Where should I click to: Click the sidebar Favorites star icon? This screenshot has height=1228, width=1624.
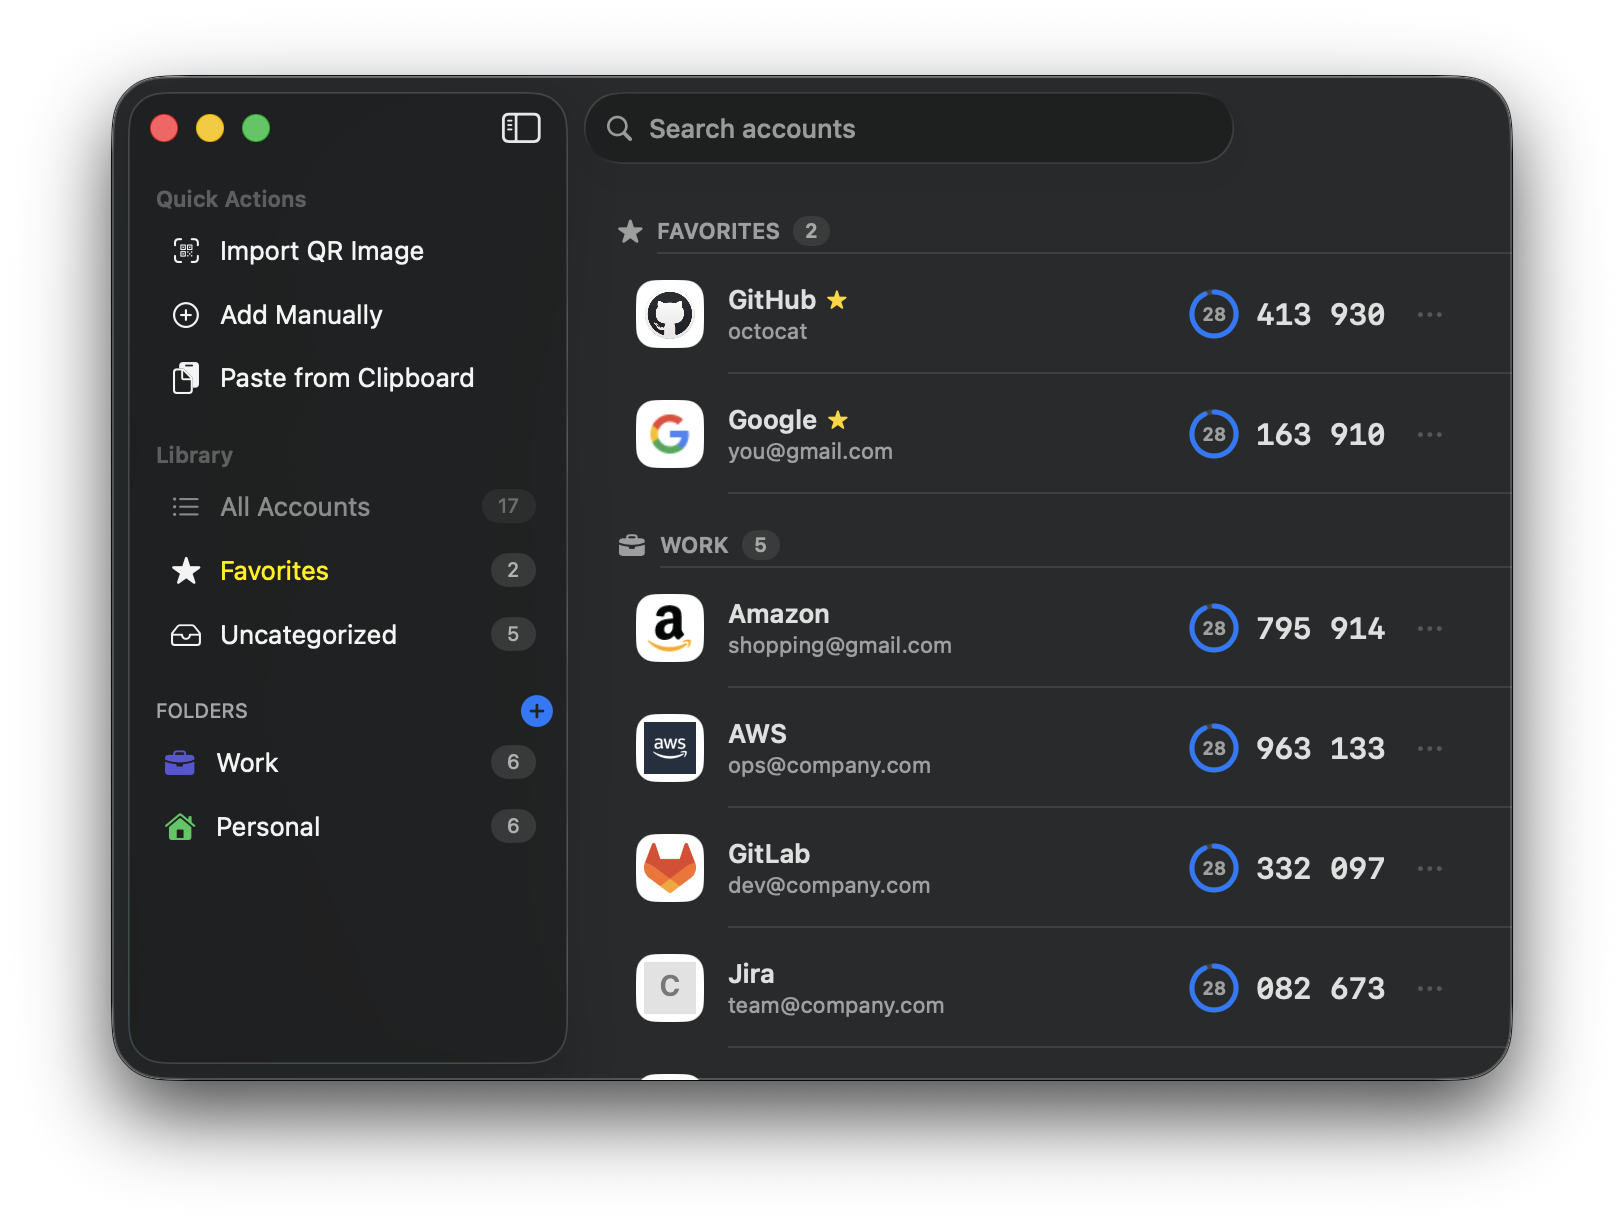[186, 570]
